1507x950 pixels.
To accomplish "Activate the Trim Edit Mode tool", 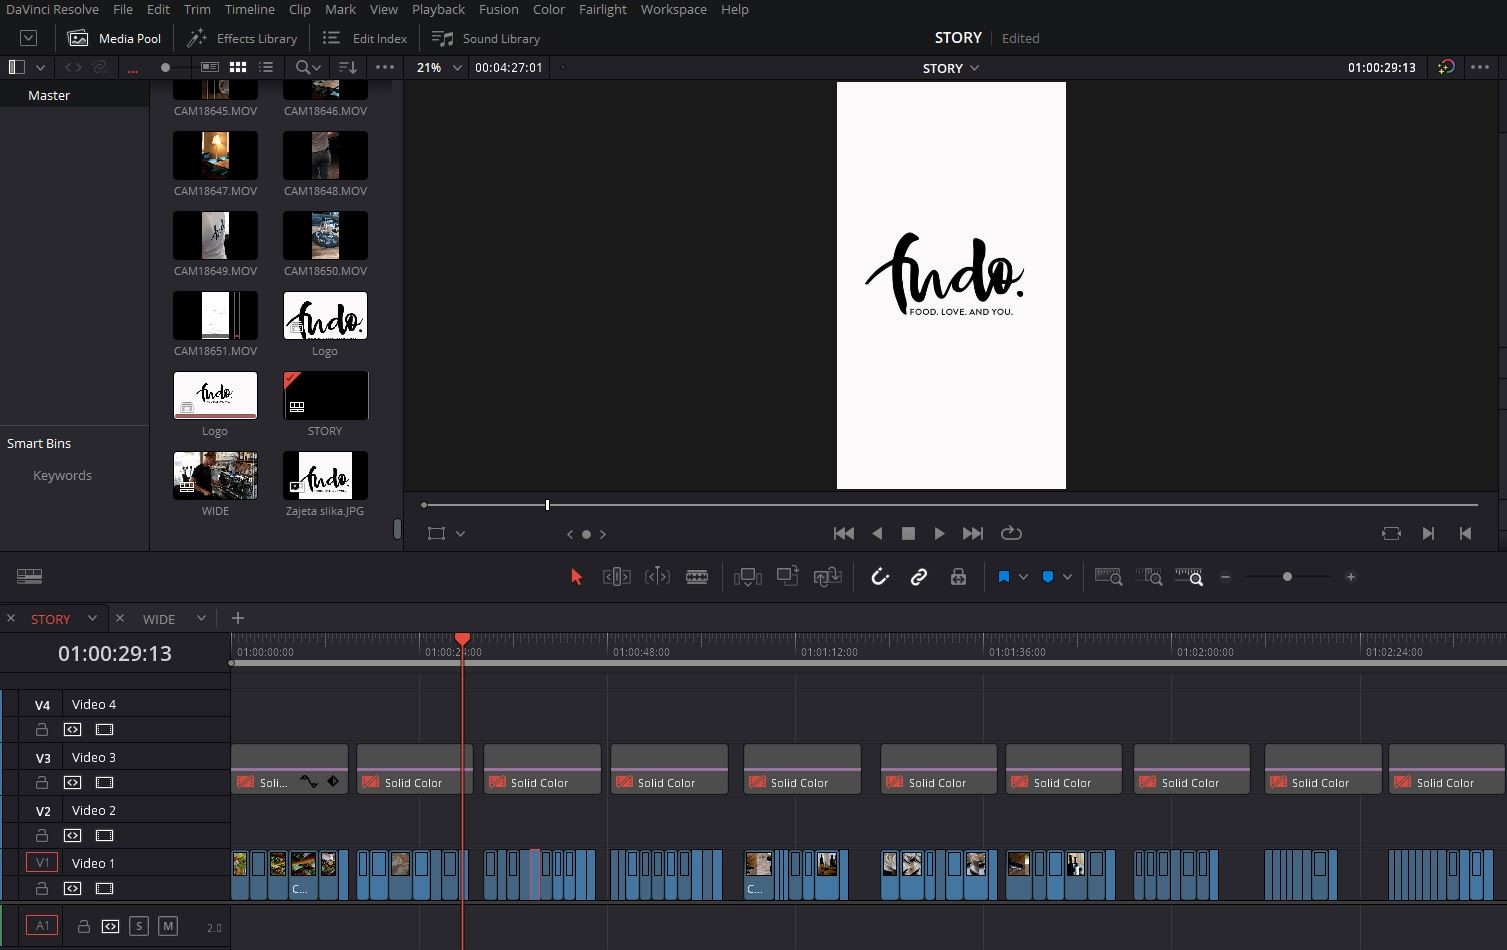I will [616, 577].
